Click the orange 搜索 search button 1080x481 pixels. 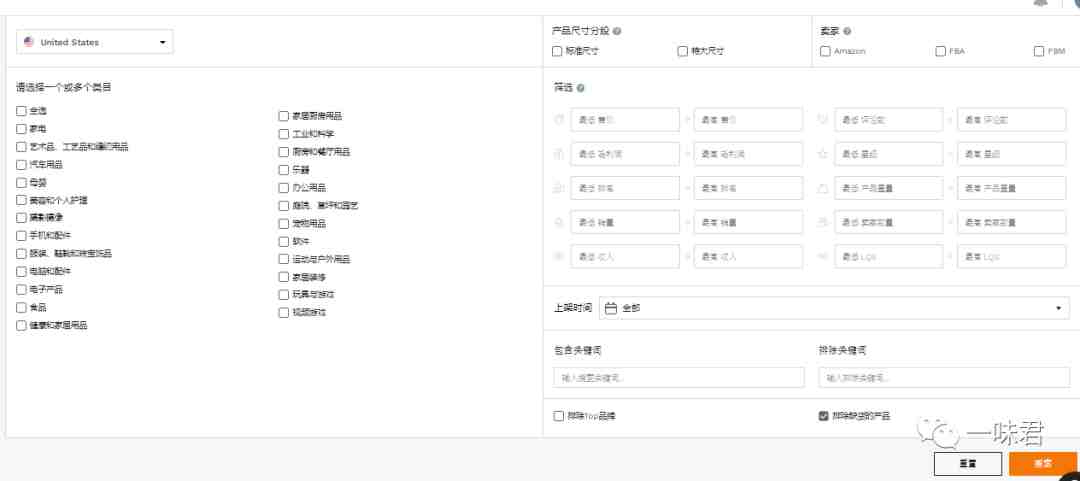(1042, 464)
